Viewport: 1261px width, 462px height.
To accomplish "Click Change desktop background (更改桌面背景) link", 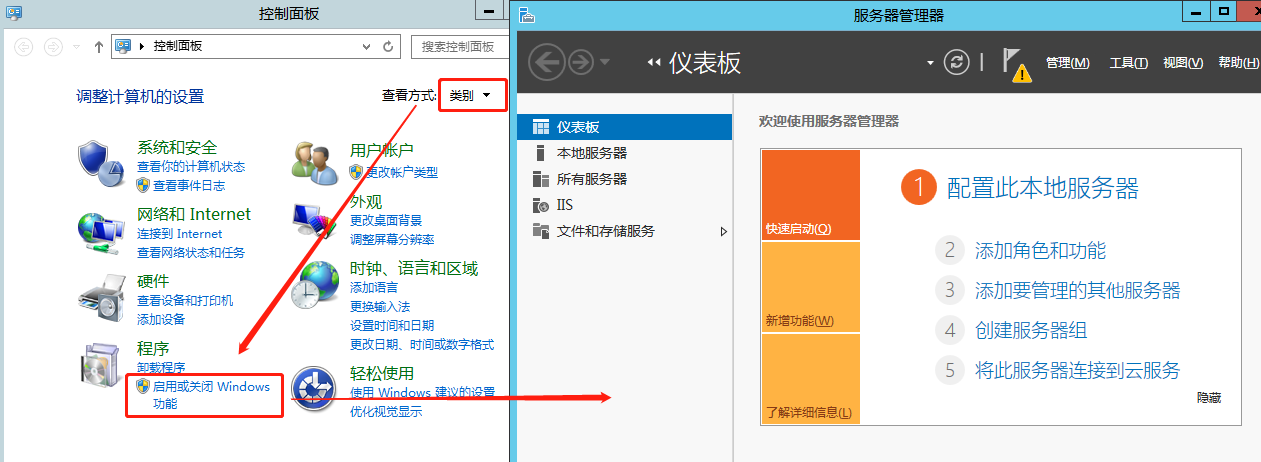I will pos(386,220).
